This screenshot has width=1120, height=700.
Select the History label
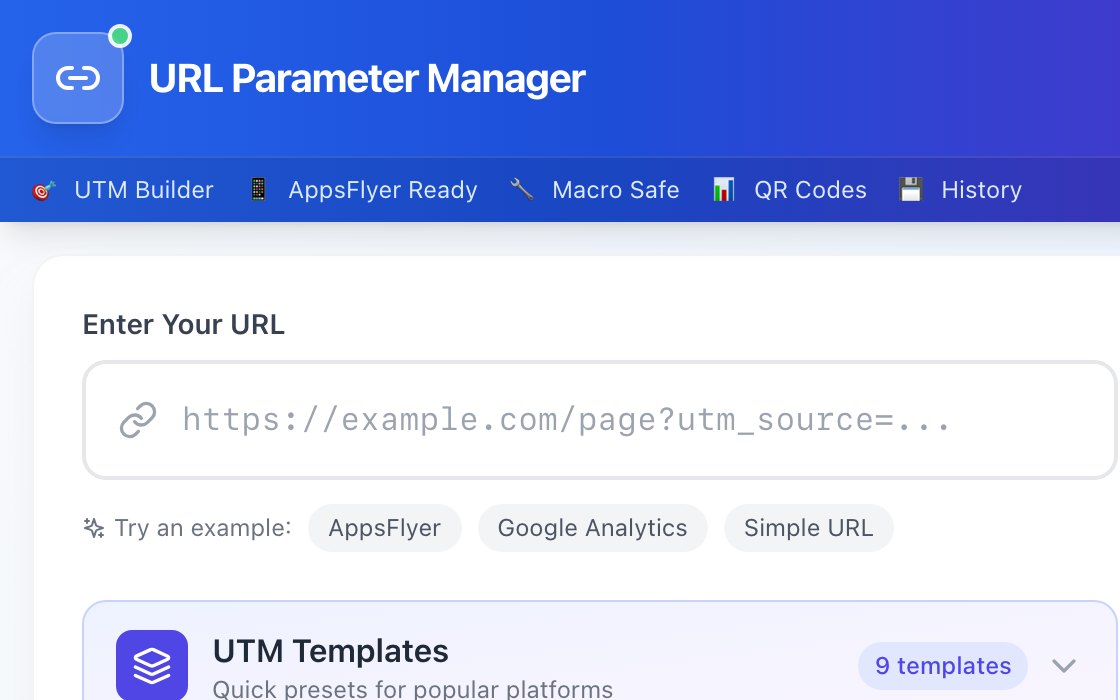981,190
